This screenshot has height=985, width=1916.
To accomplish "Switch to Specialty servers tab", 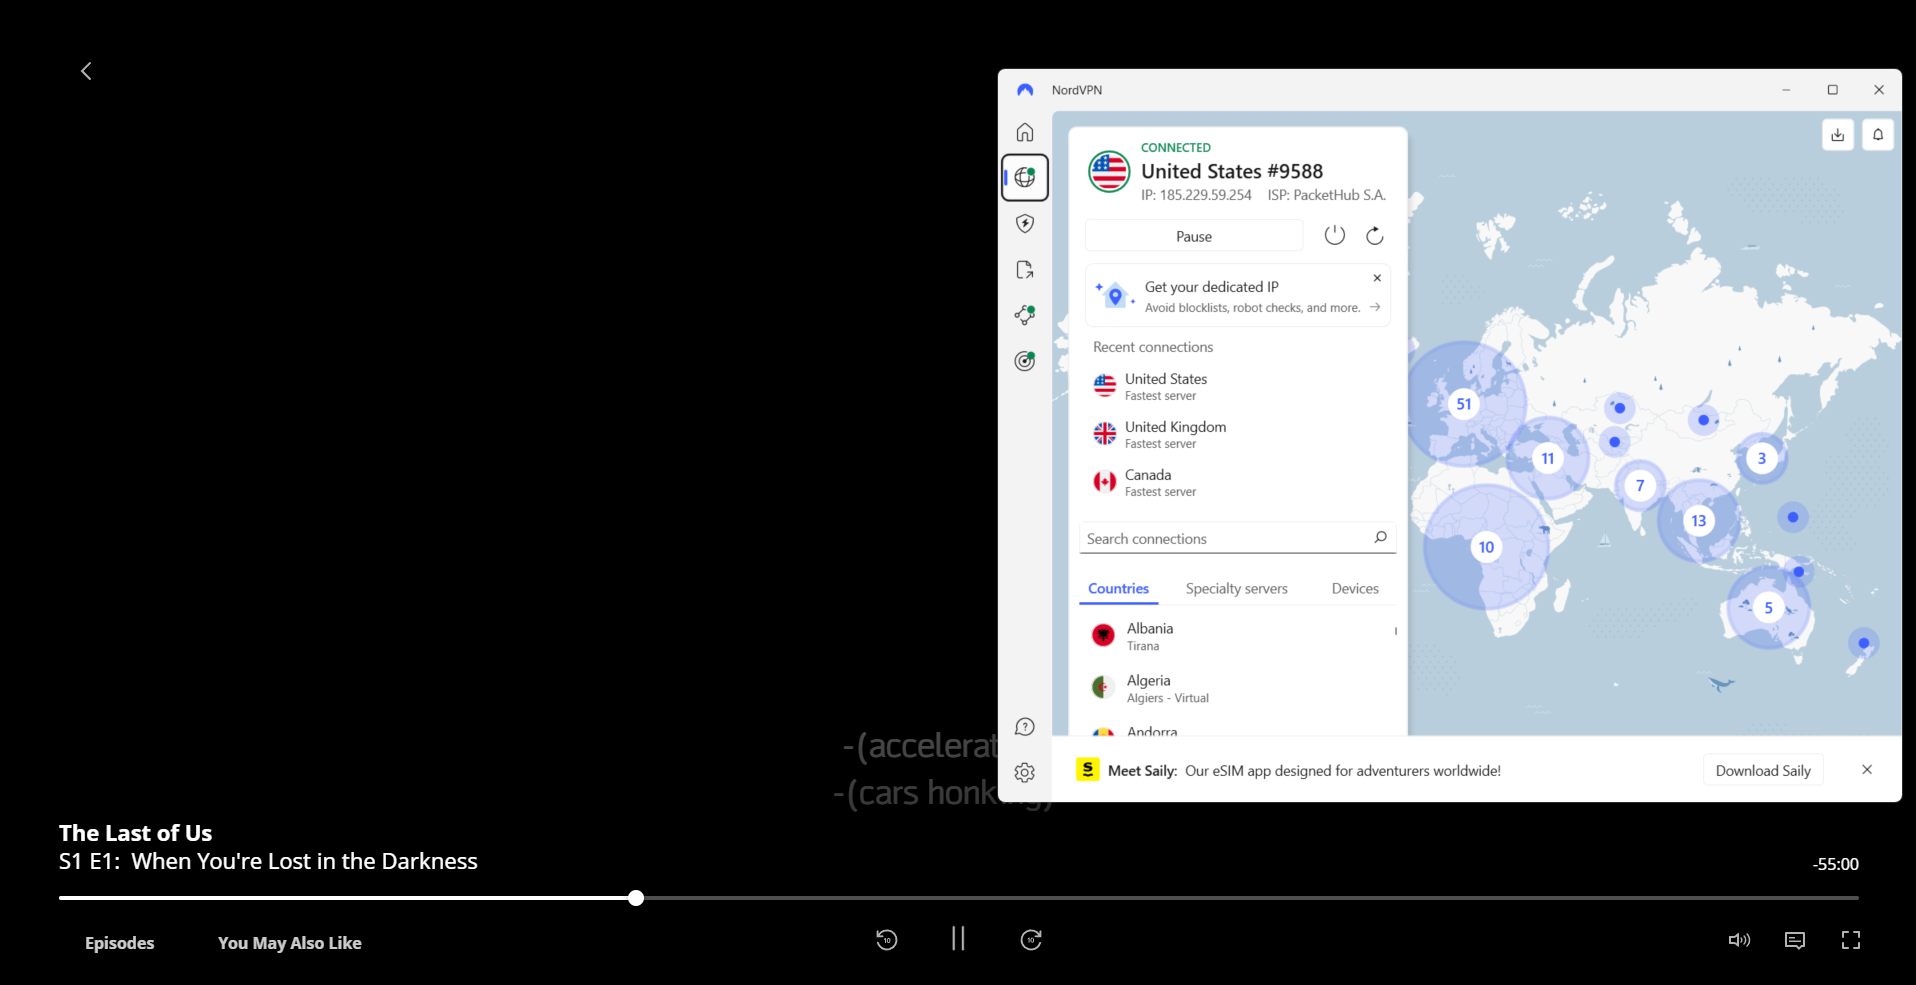I will tap(1236, 589).
